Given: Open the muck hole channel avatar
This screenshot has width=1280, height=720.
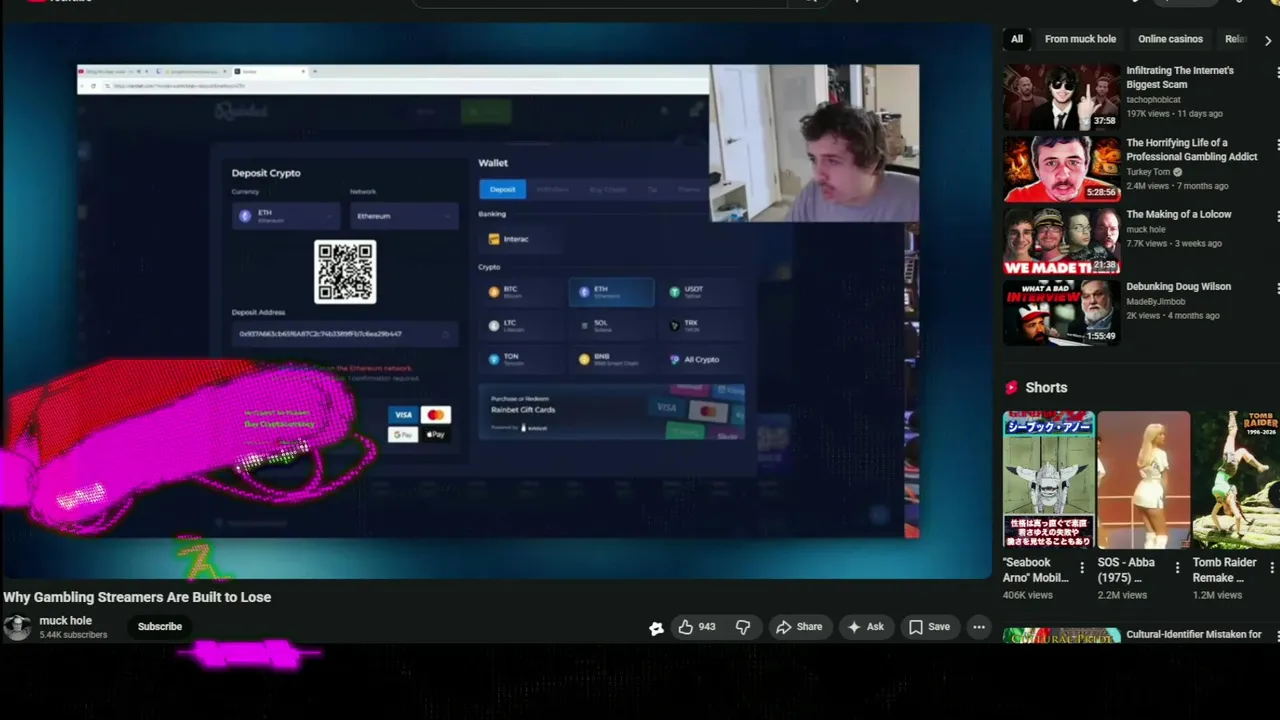Looking at the screenshot, I should pos(17,627).
